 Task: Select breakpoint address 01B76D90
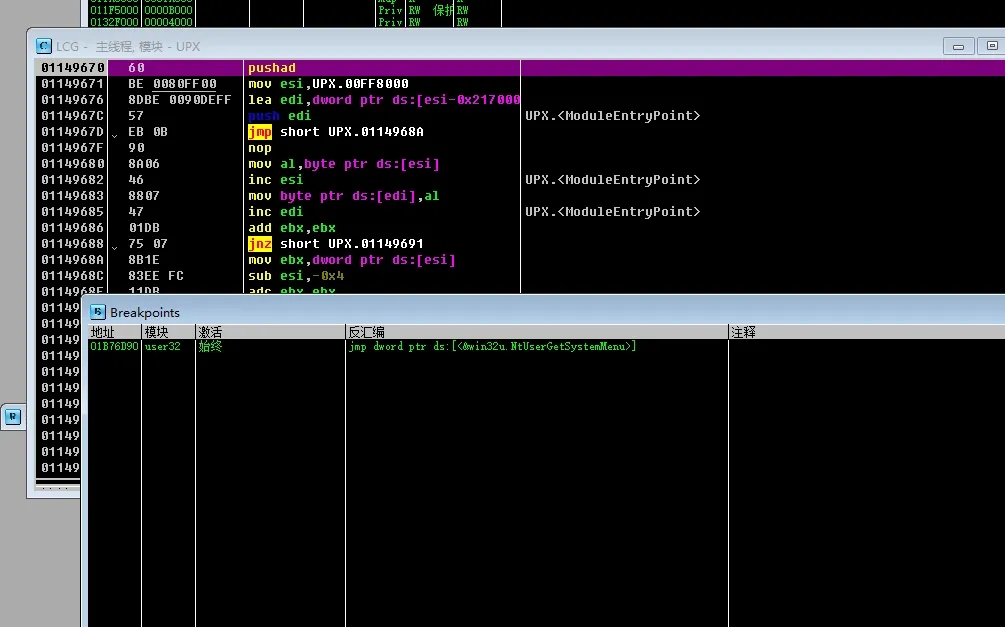coord(114,346)
